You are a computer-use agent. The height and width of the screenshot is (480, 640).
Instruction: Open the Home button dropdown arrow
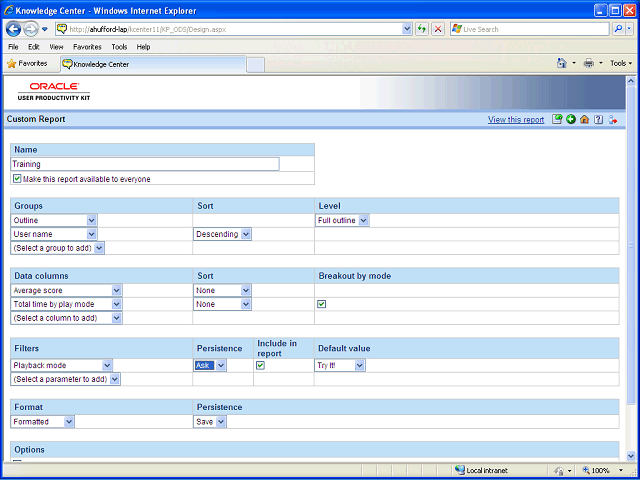pos(574,63)
